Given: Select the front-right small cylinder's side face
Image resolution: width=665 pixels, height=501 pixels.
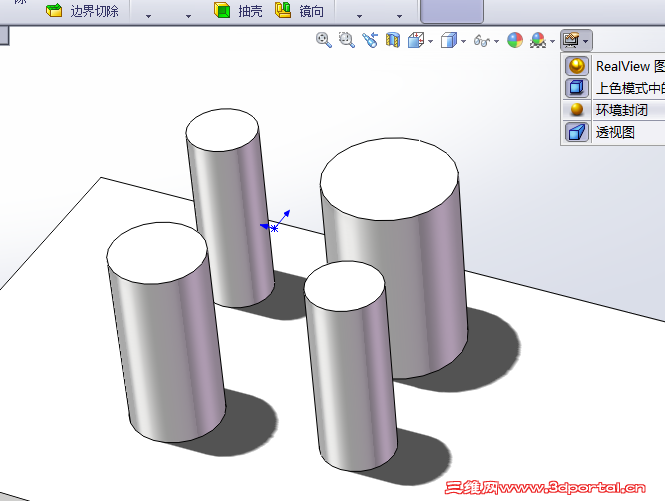Looking at the screenshot, I should pos(350,382).
